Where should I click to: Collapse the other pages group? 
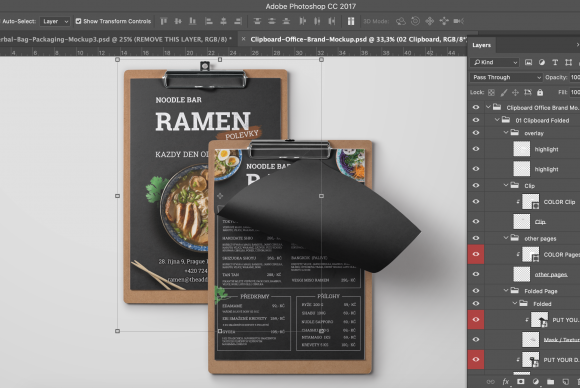(506, 238)
